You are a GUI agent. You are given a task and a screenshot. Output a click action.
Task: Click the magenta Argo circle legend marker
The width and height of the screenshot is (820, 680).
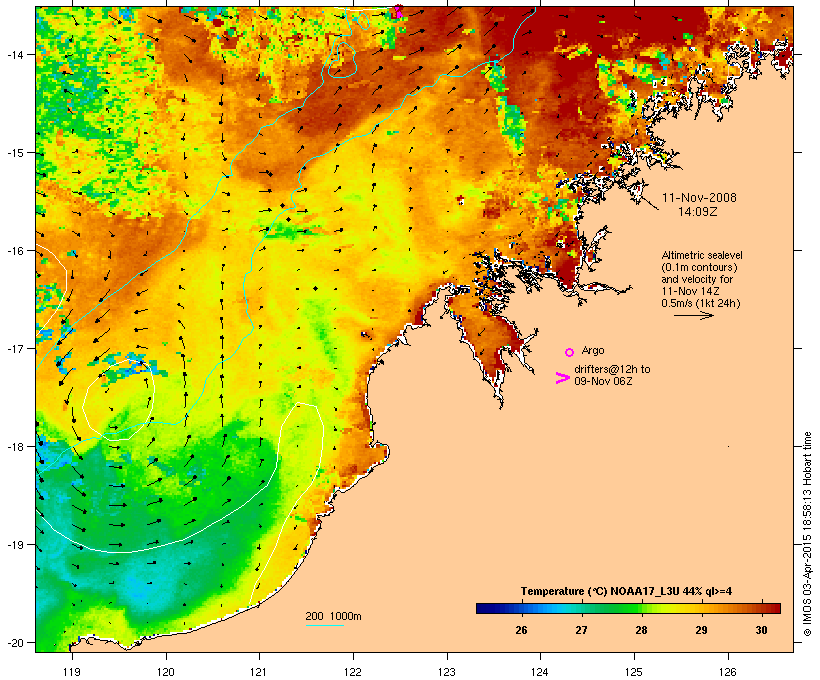[570, 352]
